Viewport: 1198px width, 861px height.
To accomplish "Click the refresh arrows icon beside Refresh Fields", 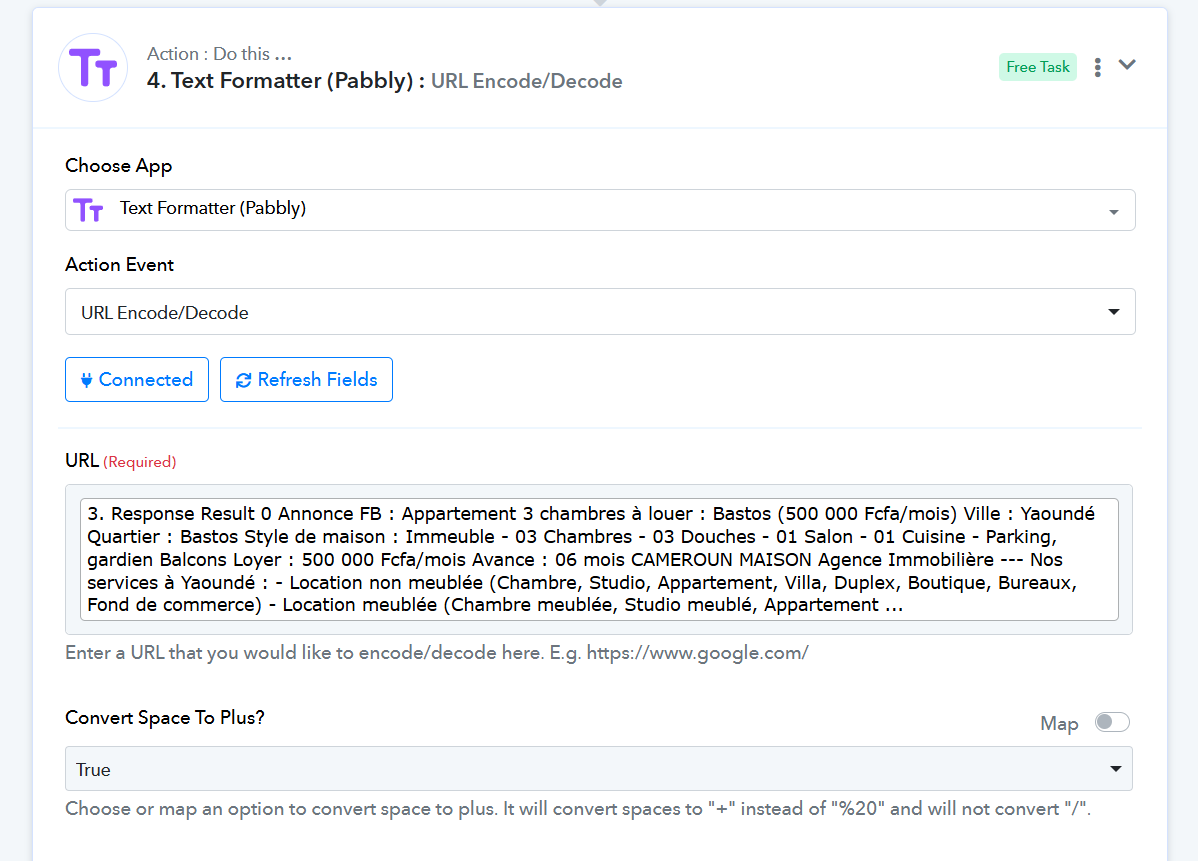I will click(243, 380).
